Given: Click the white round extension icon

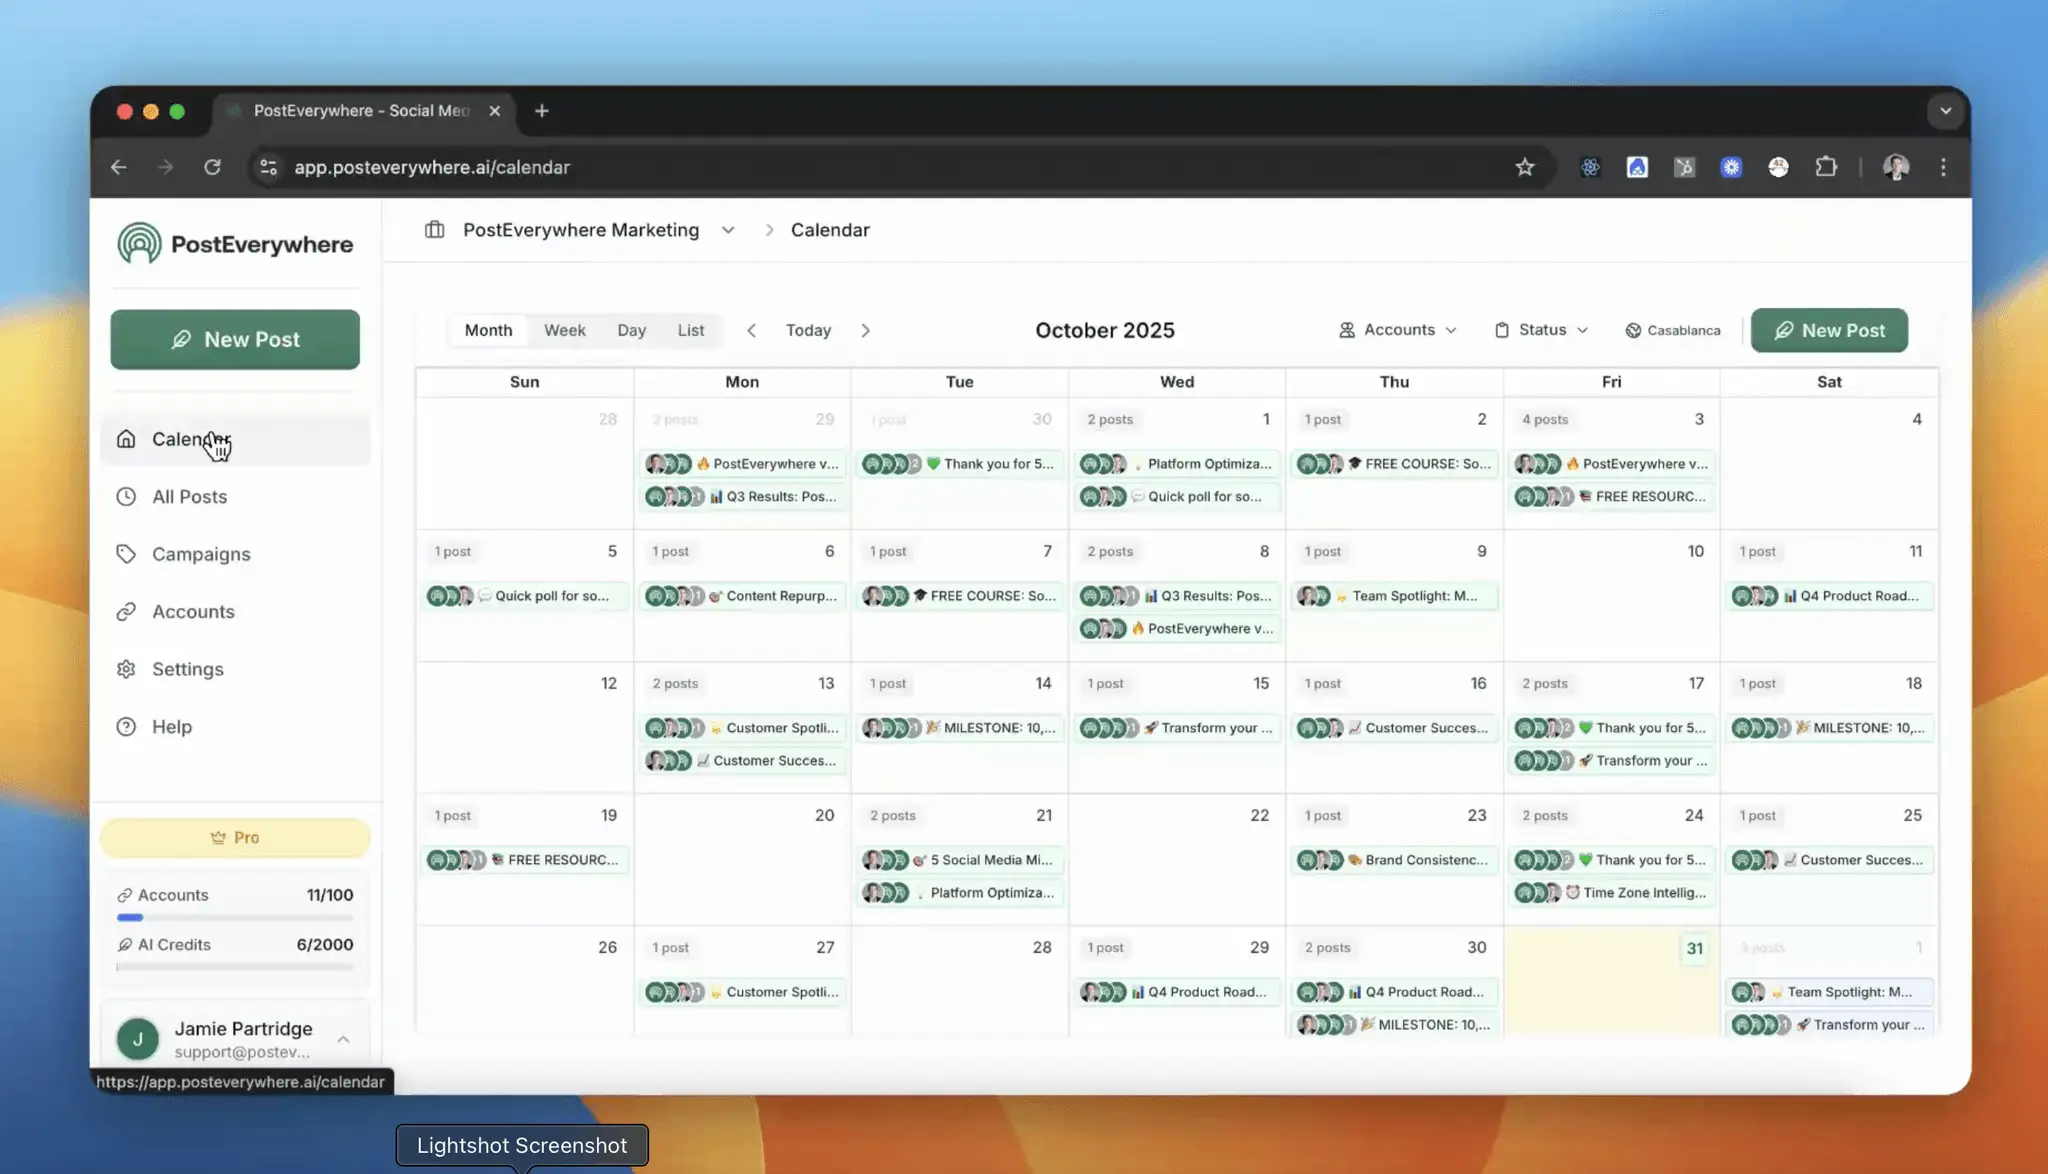Looking at the screenshot, I should coord(1778,167).
